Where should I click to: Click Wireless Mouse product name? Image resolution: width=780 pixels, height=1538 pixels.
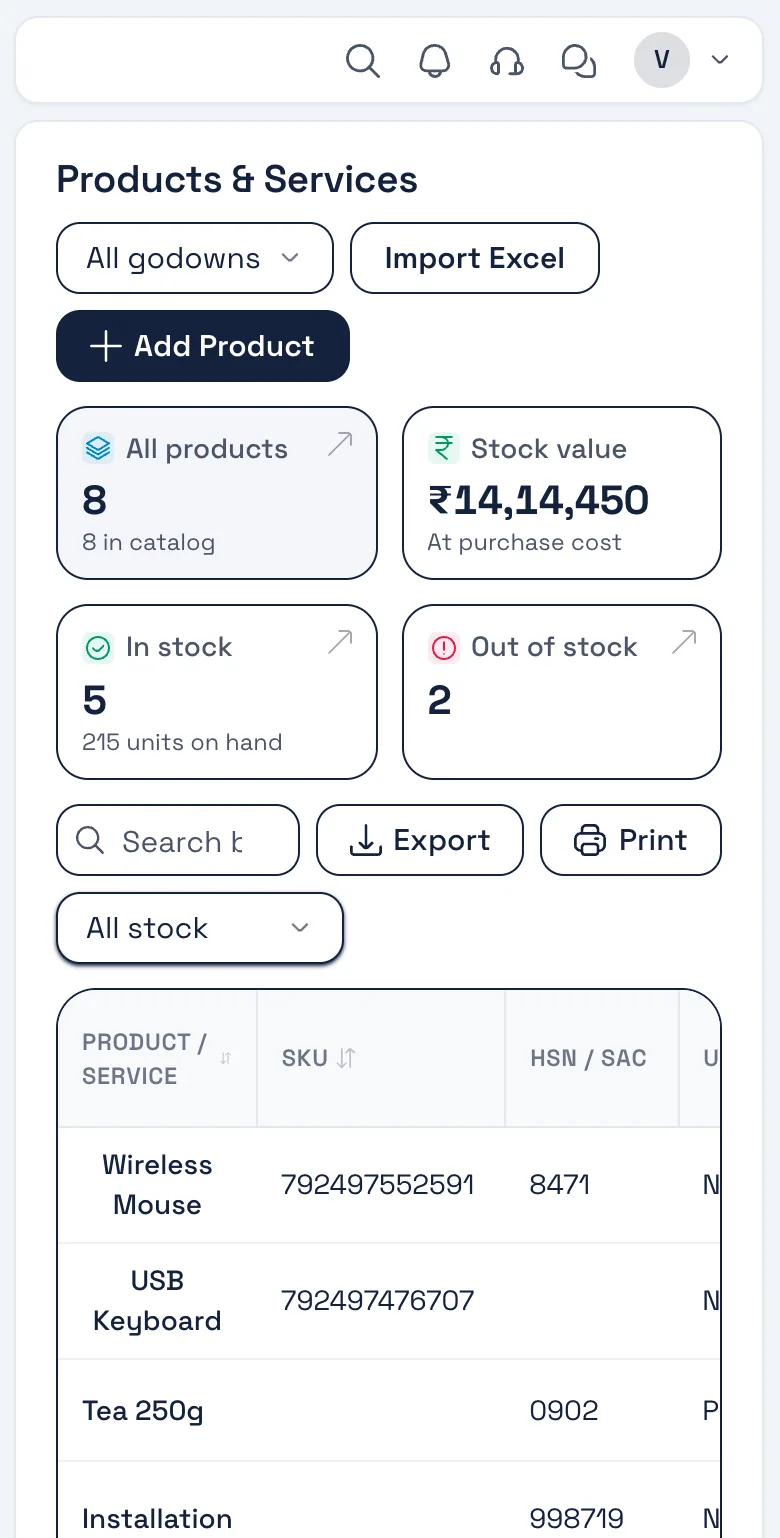(157, 1185)
